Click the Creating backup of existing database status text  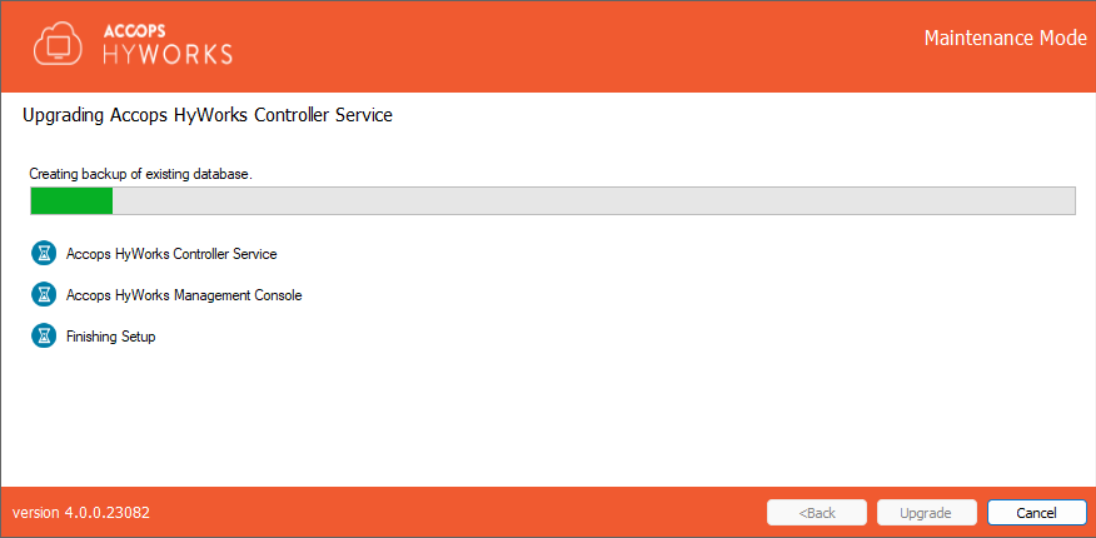tap(140, 174)
